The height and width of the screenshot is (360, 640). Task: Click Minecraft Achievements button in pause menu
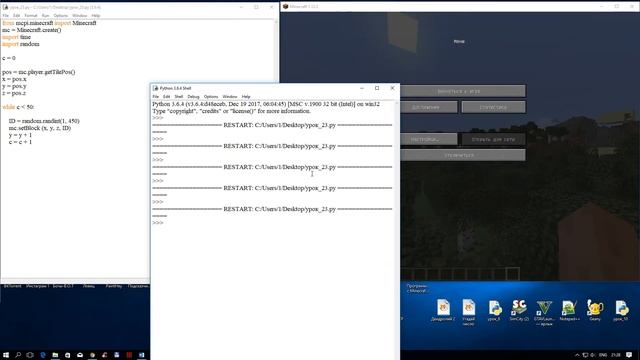429,107
